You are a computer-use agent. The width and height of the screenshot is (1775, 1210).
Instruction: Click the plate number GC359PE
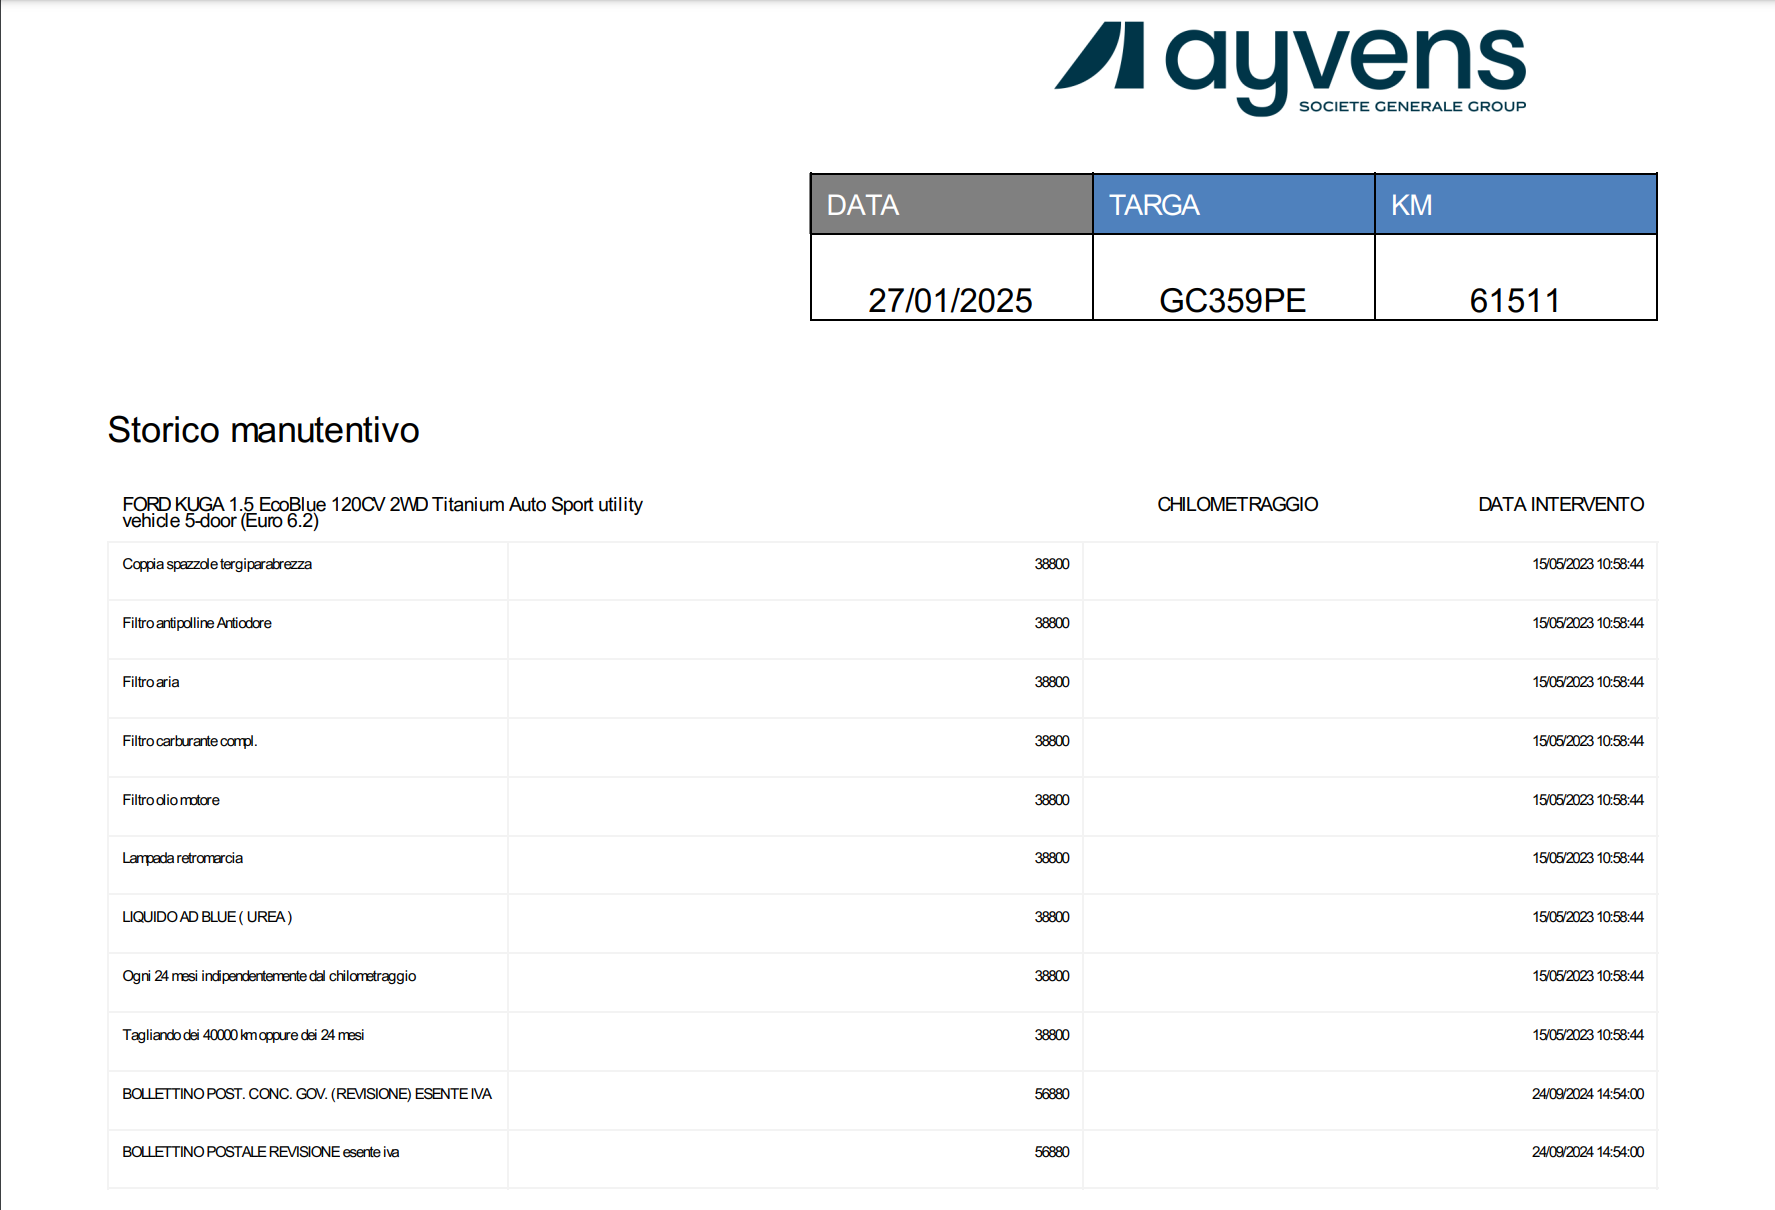(1232, 300)
